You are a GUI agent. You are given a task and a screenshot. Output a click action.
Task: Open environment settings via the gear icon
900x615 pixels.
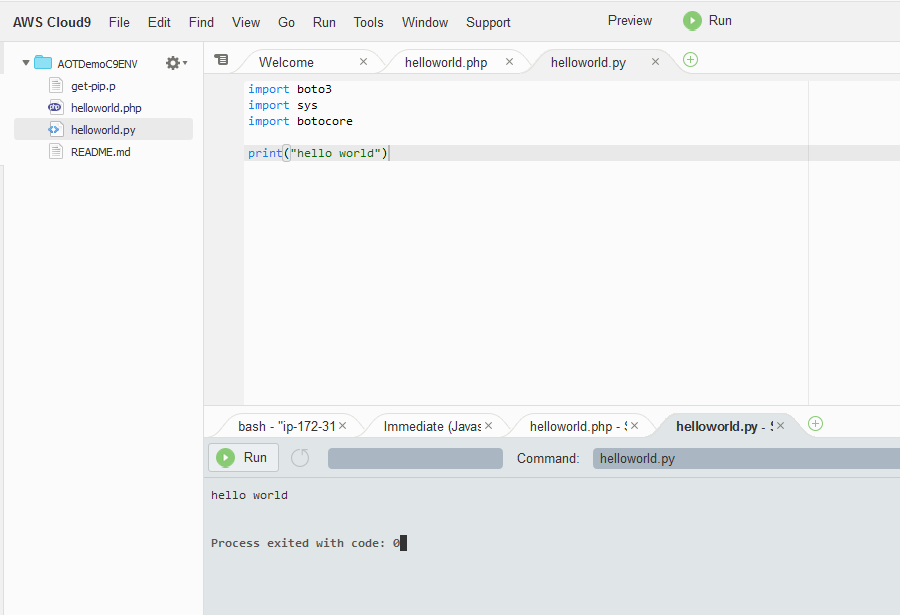170,62
